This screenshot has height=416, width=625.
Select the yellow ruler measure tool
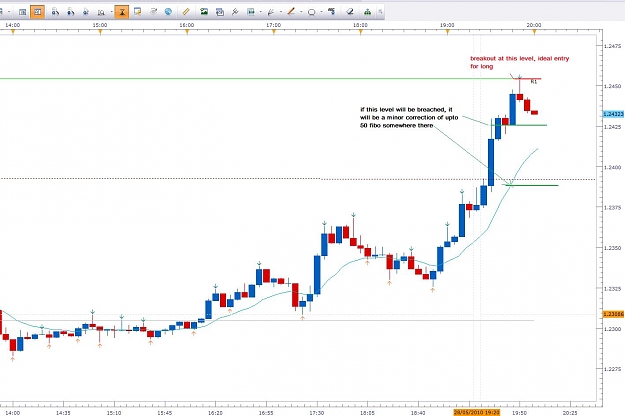pos(186,12)
